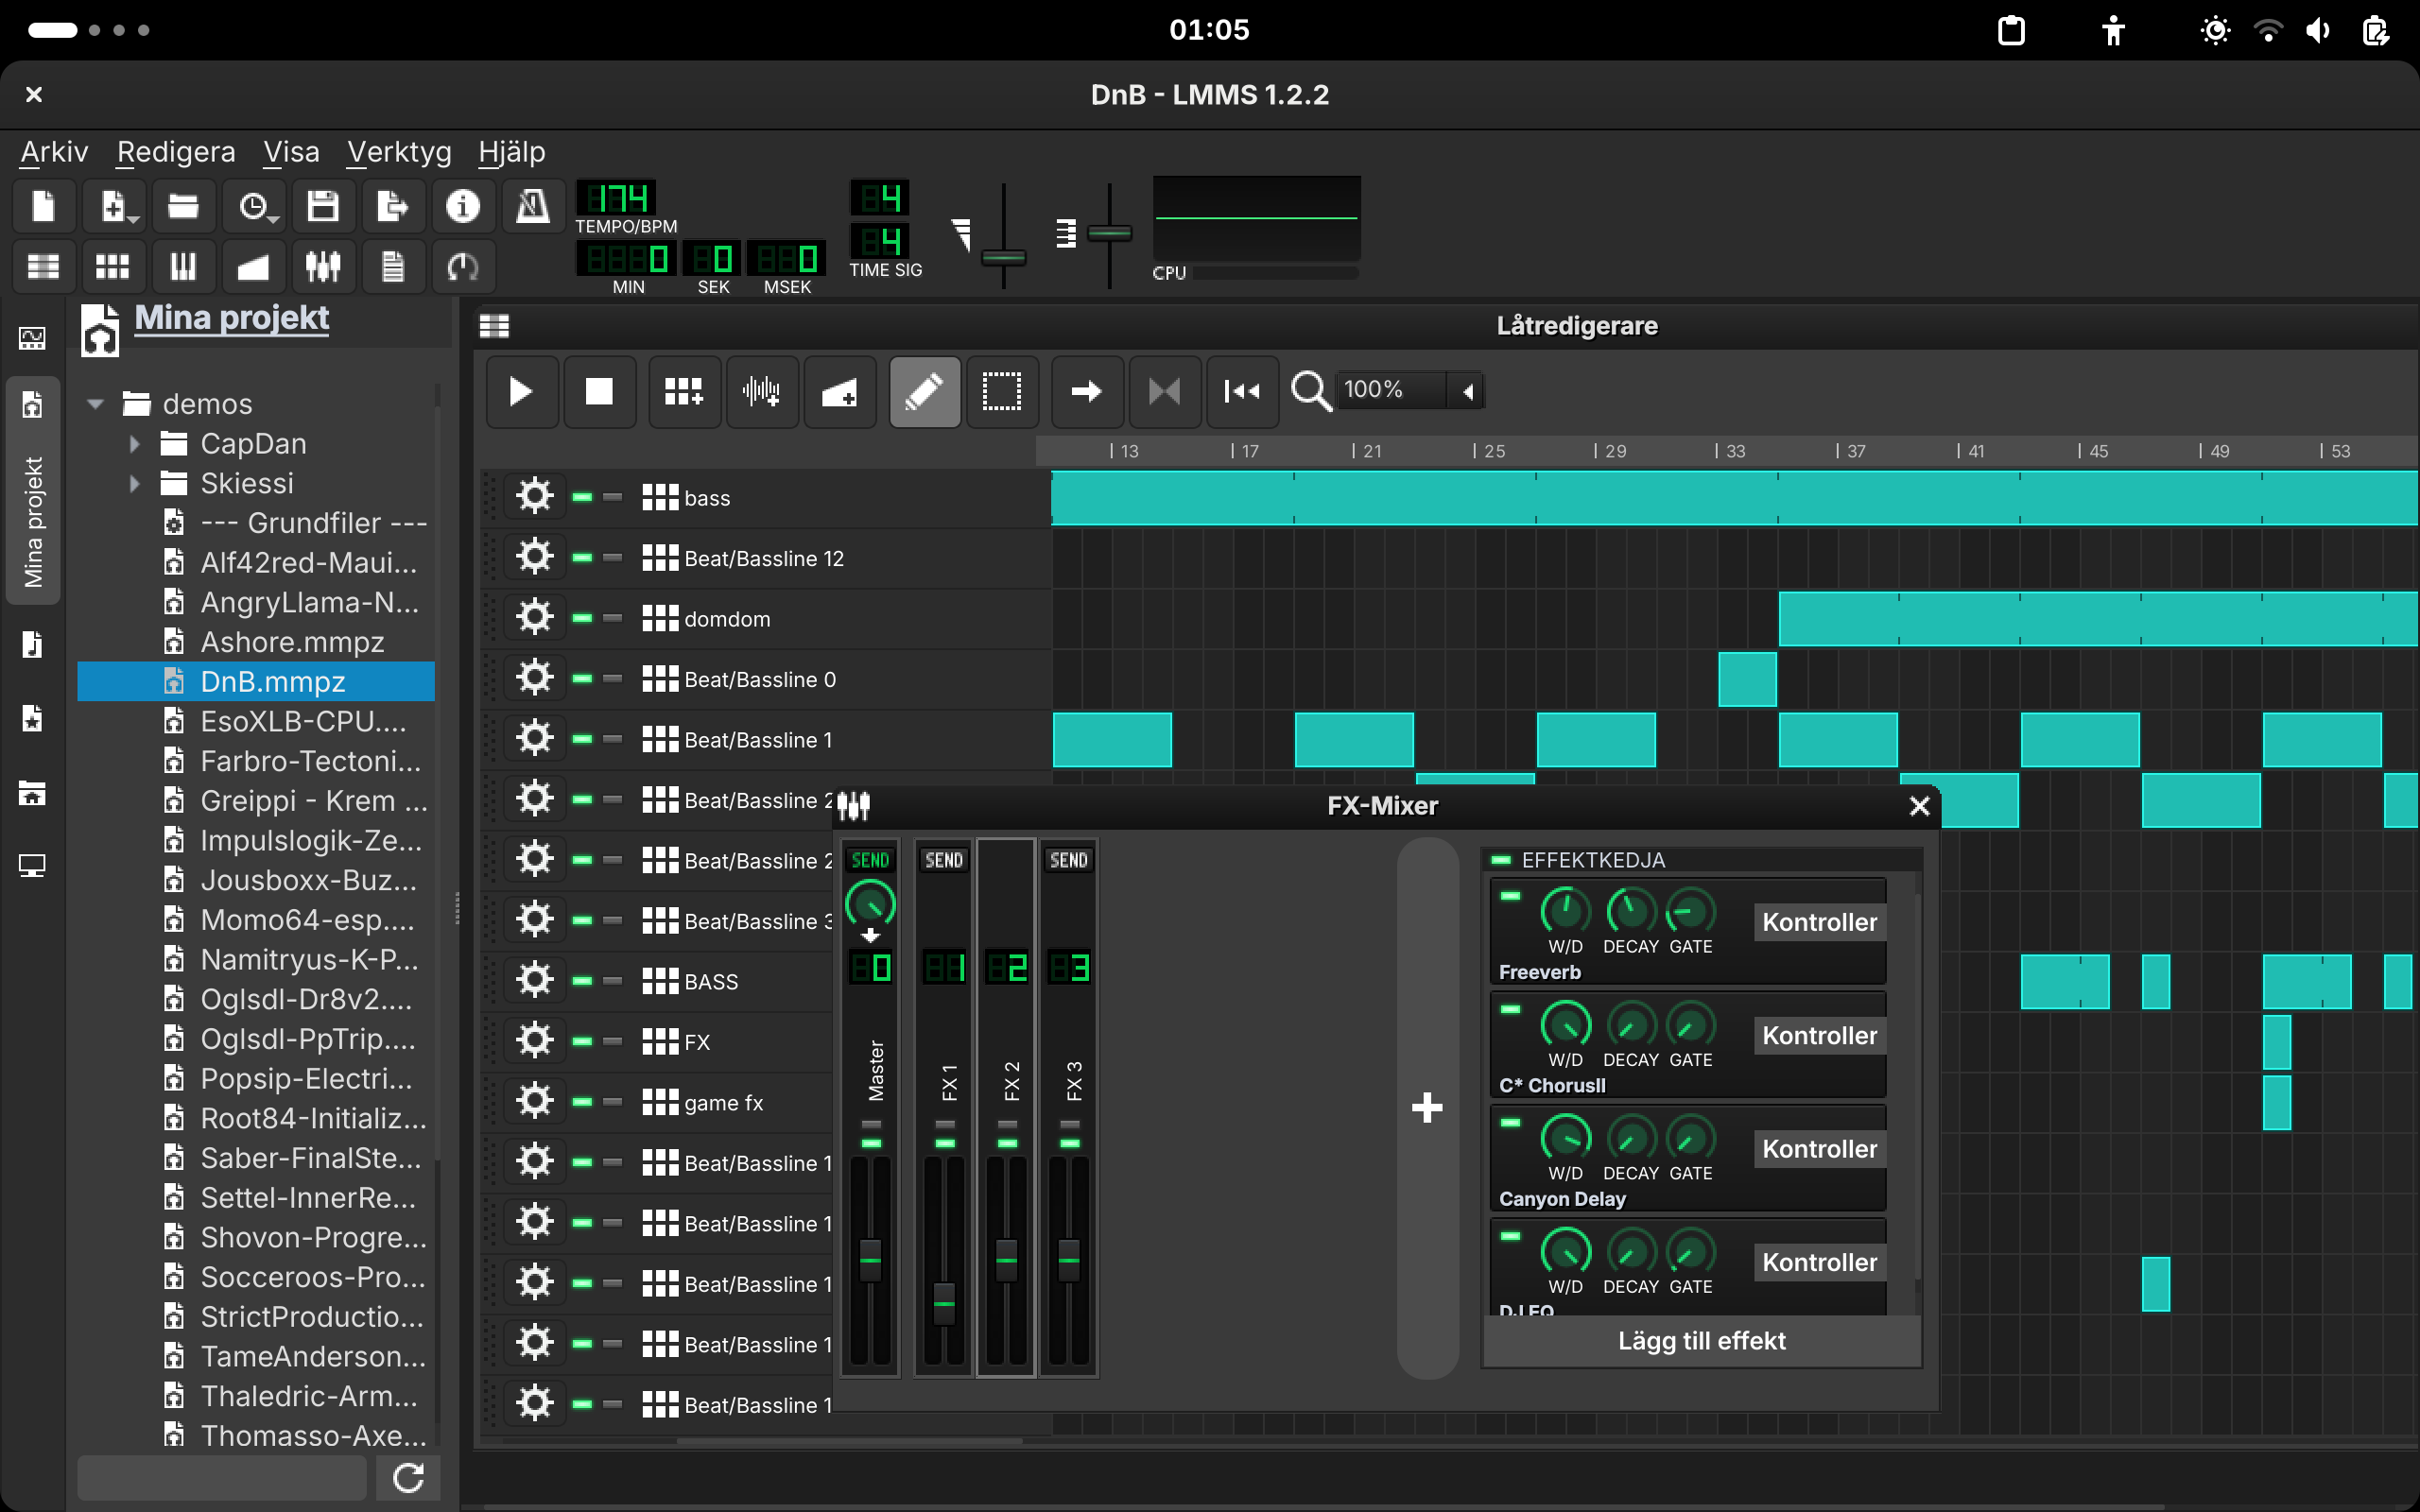Toggle loop points button
The image size is (2420, 1512).
tap(1165, 391)
